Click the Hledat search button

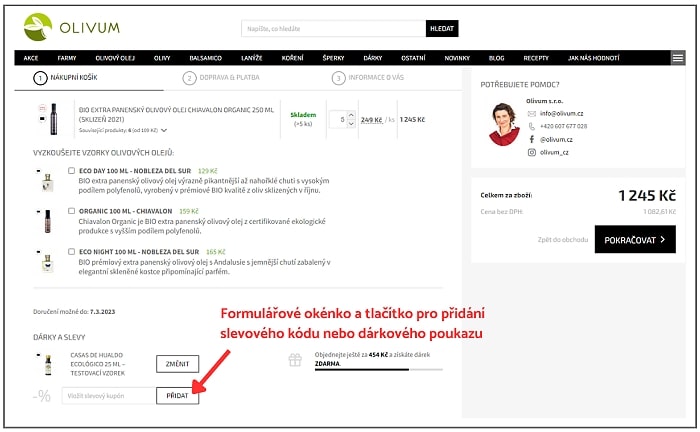tap(442, 29)
